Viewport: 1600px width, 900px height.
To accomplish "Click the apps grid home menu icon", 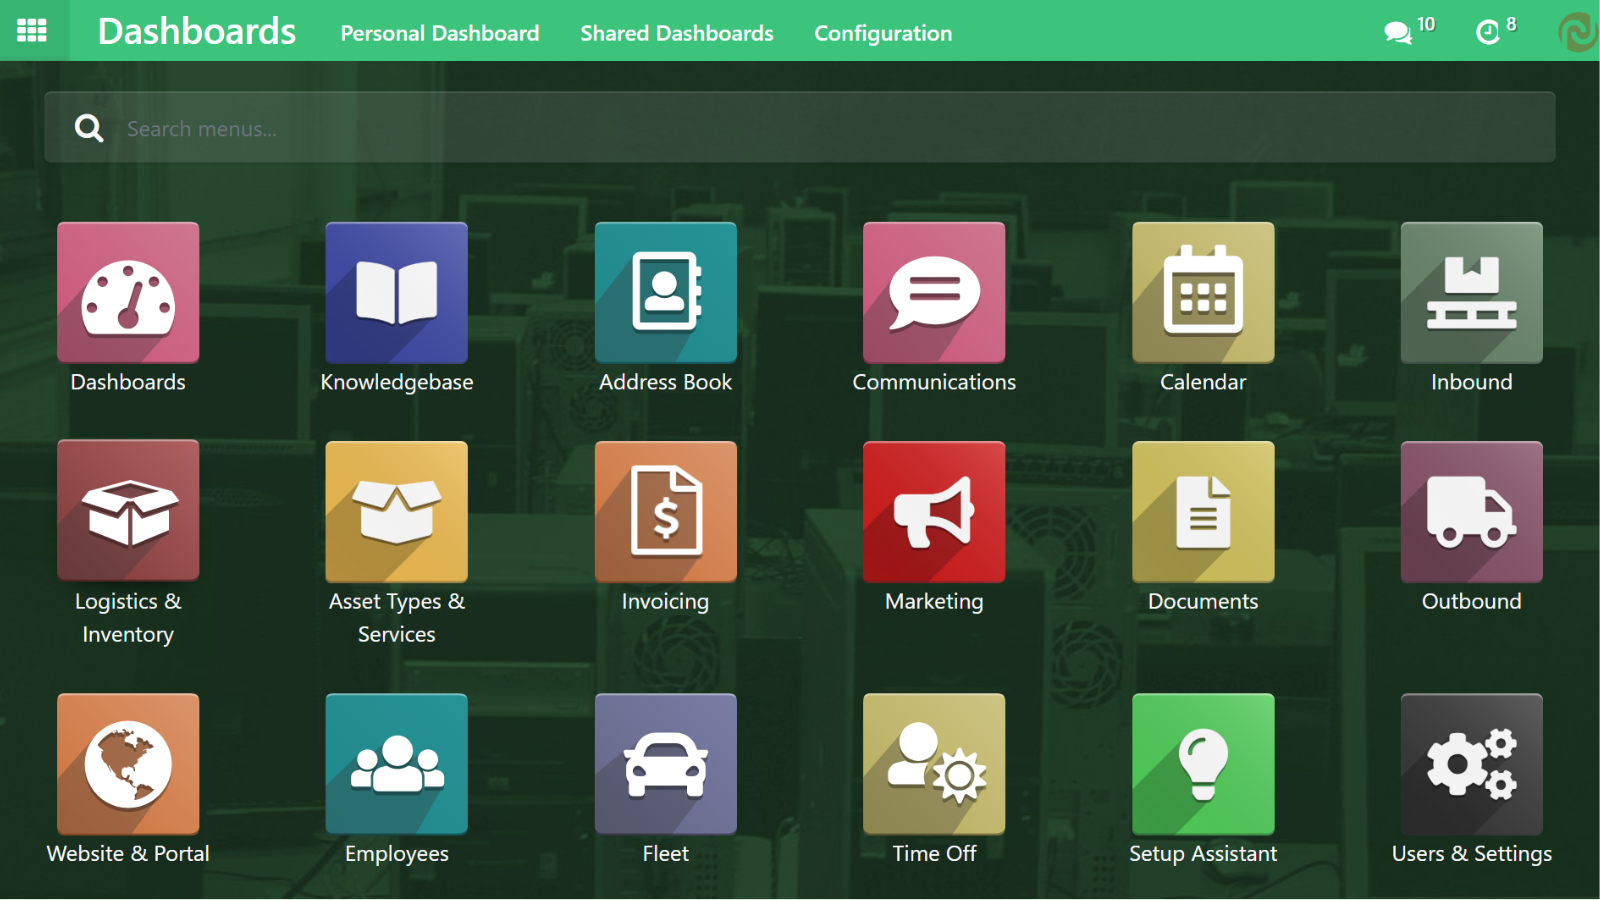I will coord(32,31).
